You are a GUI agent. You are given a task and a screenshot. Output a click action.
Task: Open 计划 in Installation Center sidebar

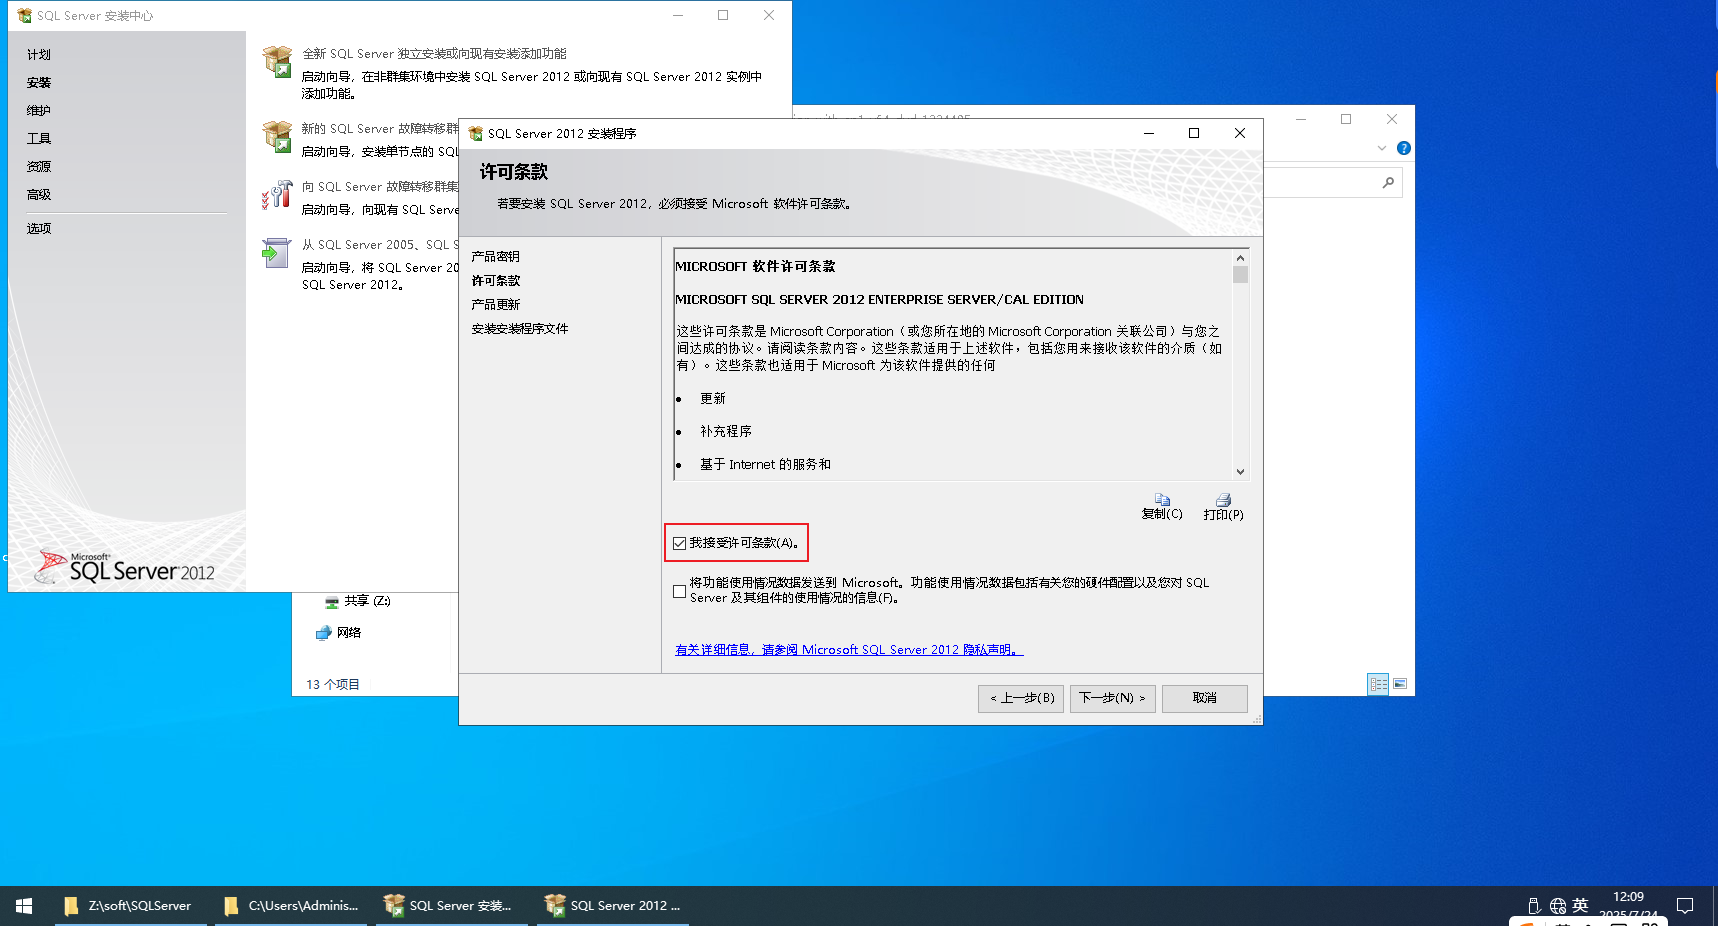39,55
